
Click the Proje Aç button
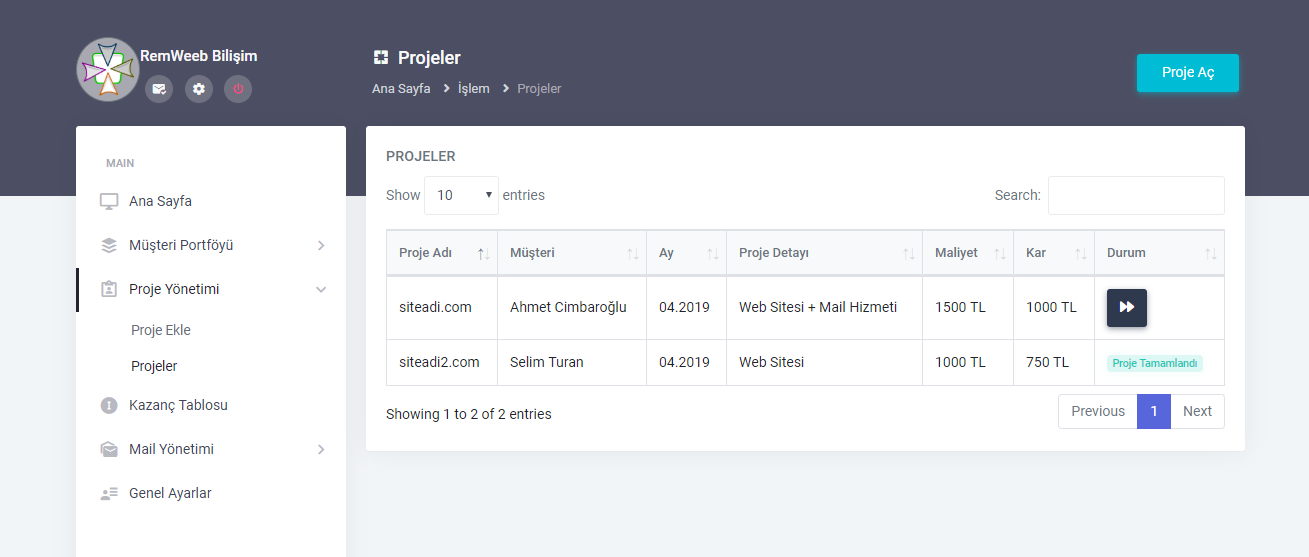click(1188, 73)
